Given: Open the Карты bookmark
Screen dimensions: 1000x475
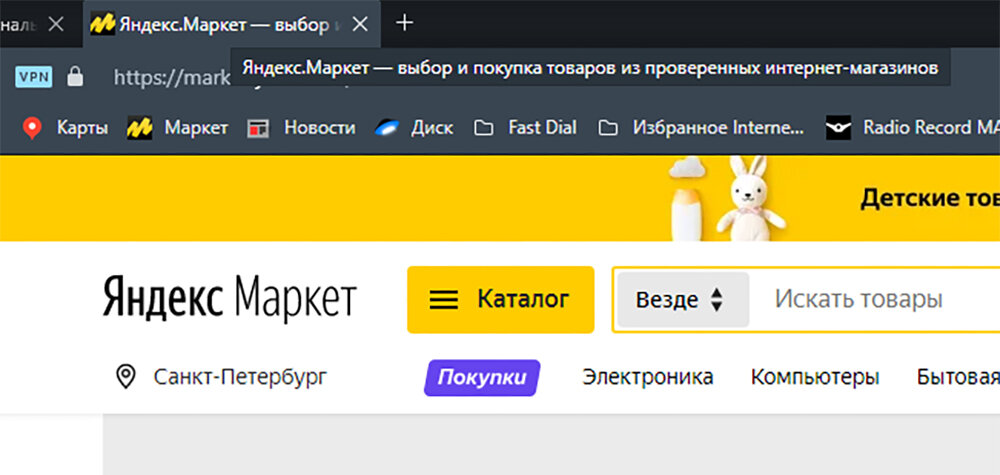Looking at the screenshot, I should tap(64, 128).
